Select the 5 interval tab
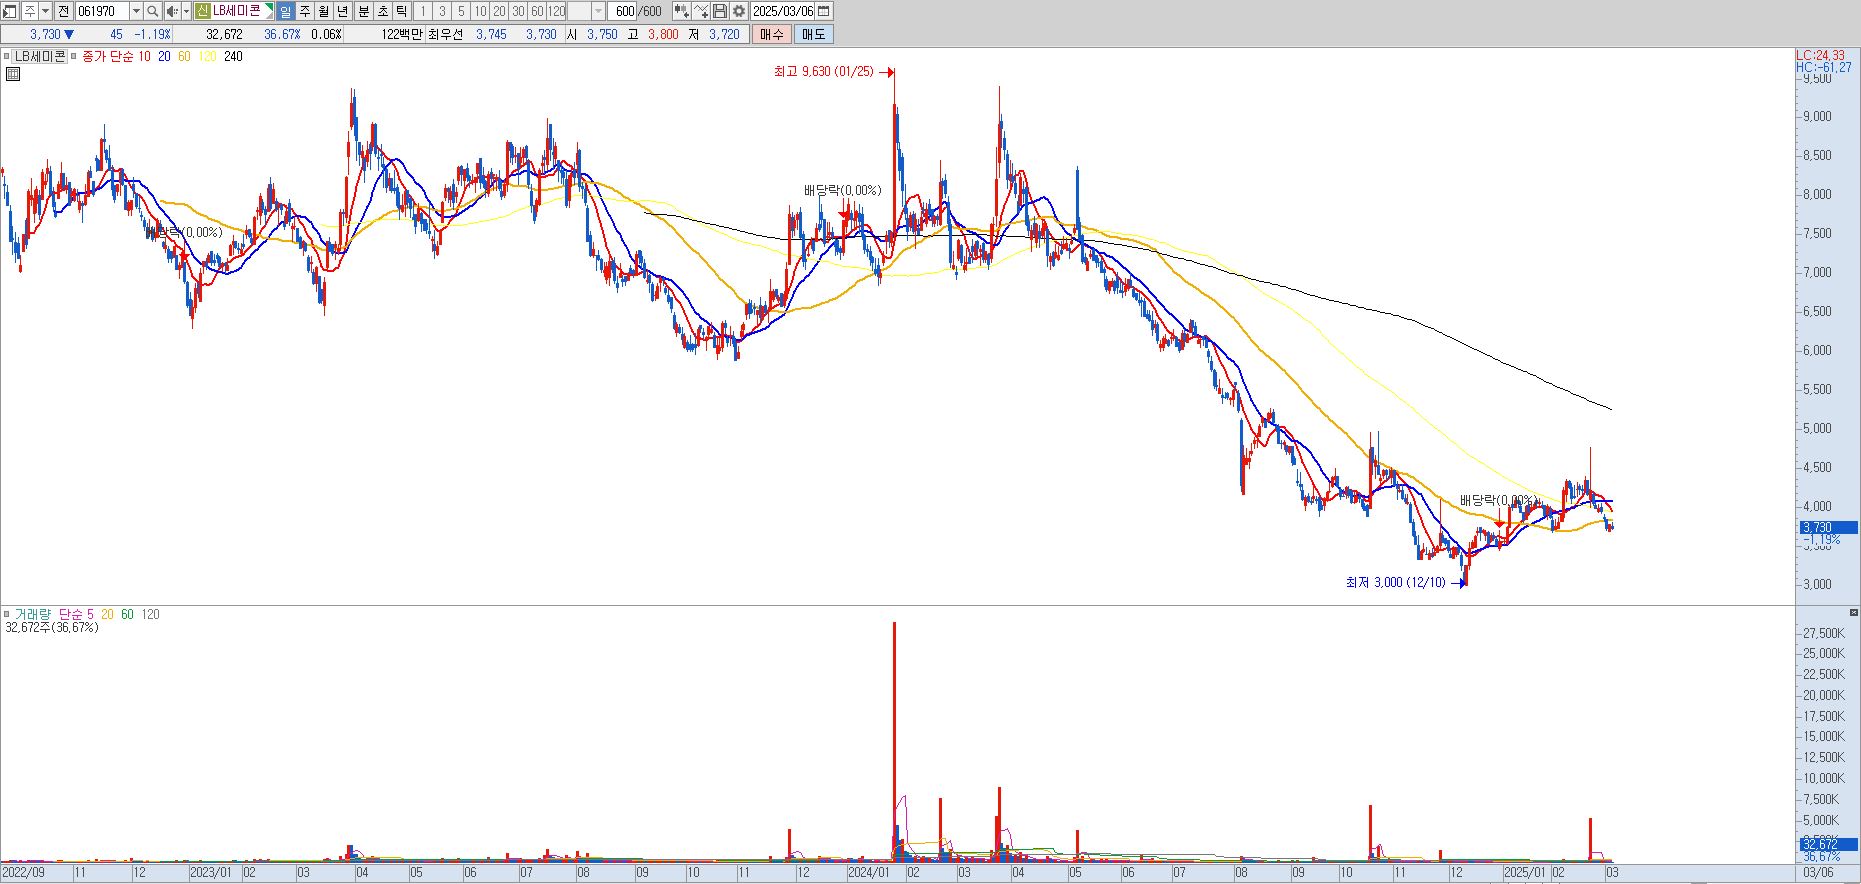This screenshot has height=884, width=1861. pos(461,11)
